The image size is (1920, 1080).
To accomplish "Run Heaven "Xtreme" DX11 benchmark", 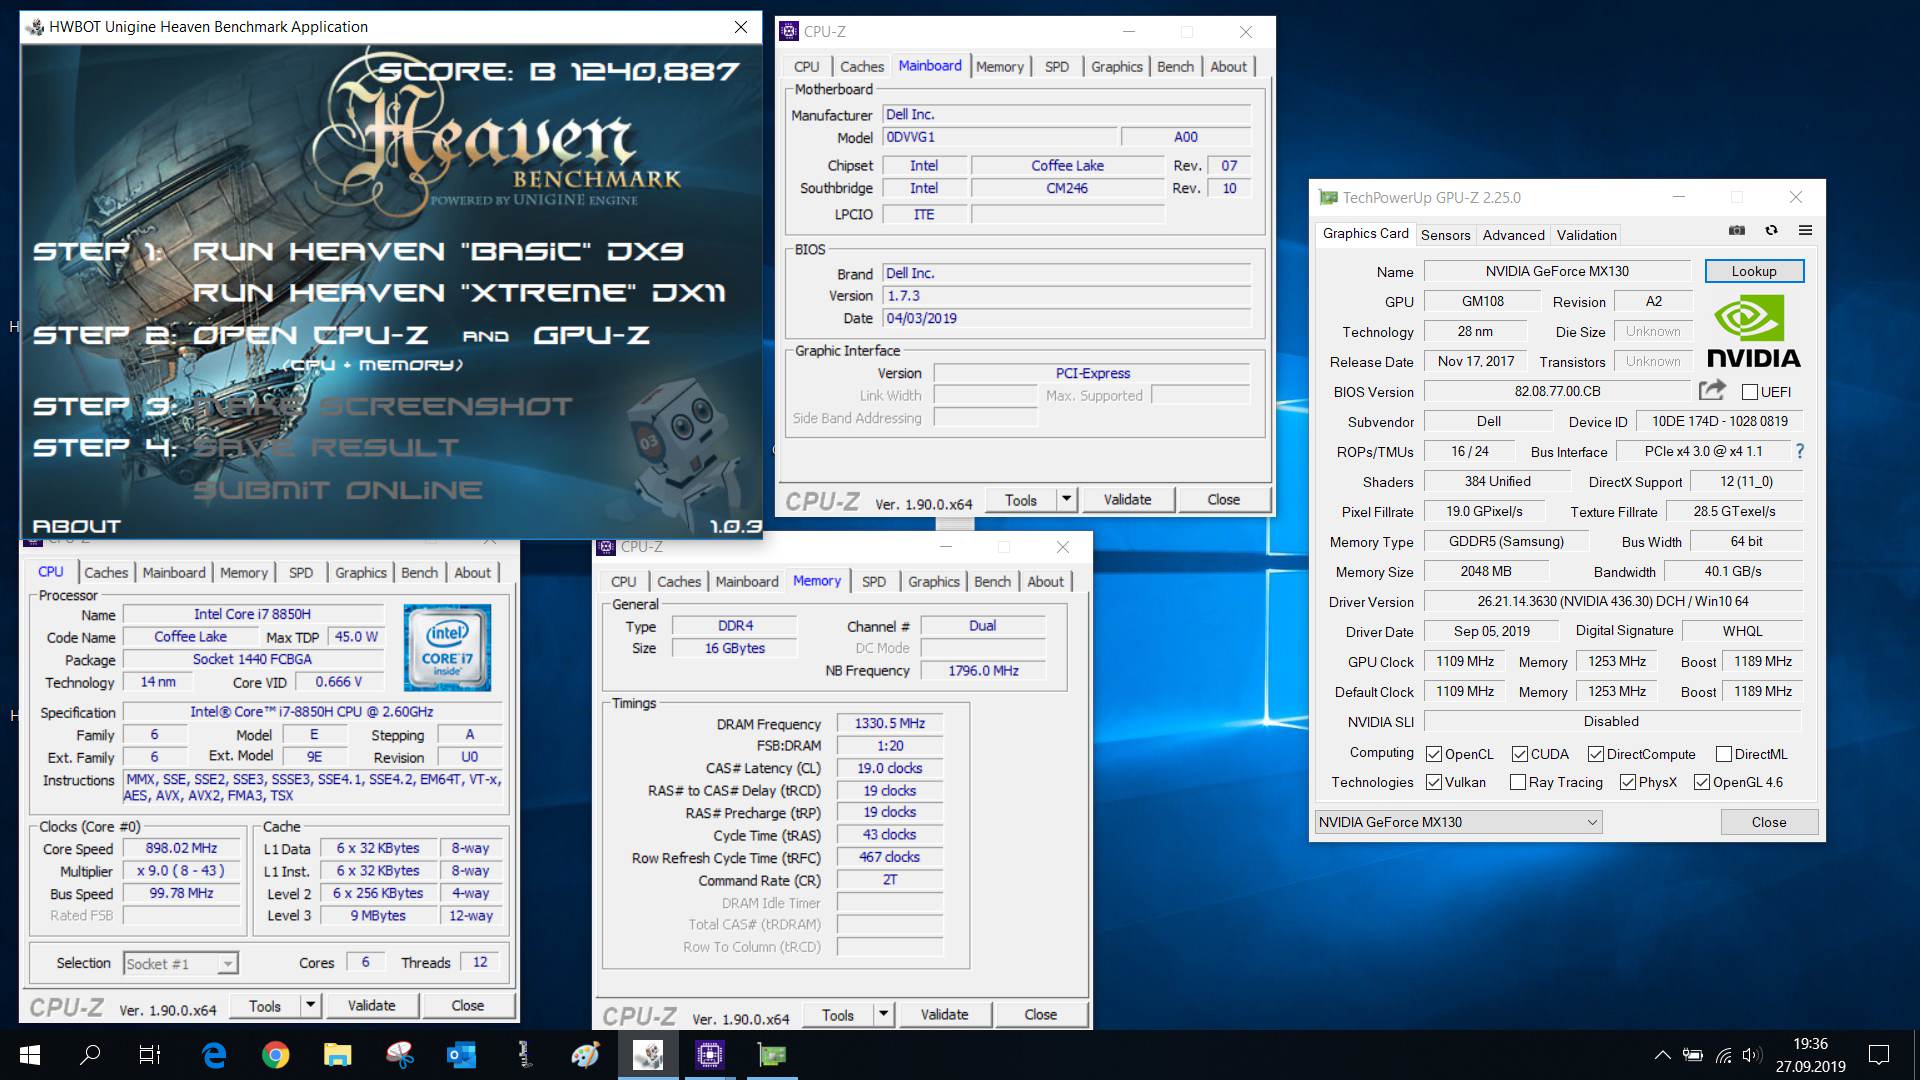I will click(459, 293).
